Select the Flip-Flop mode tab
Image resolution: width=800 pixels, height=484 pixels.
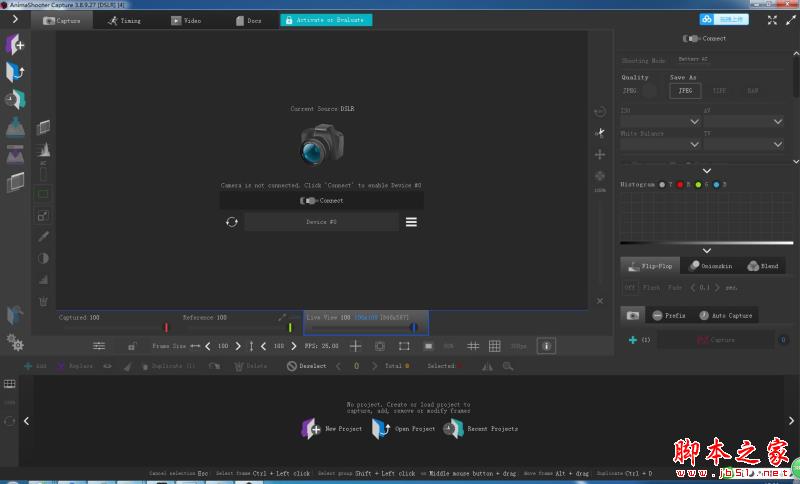coord(650,266)
